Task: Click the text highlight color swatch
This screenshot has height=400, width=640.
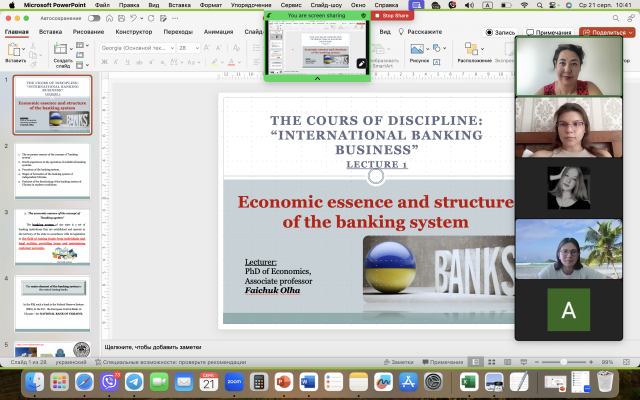Action: click(x=214, y=62)
